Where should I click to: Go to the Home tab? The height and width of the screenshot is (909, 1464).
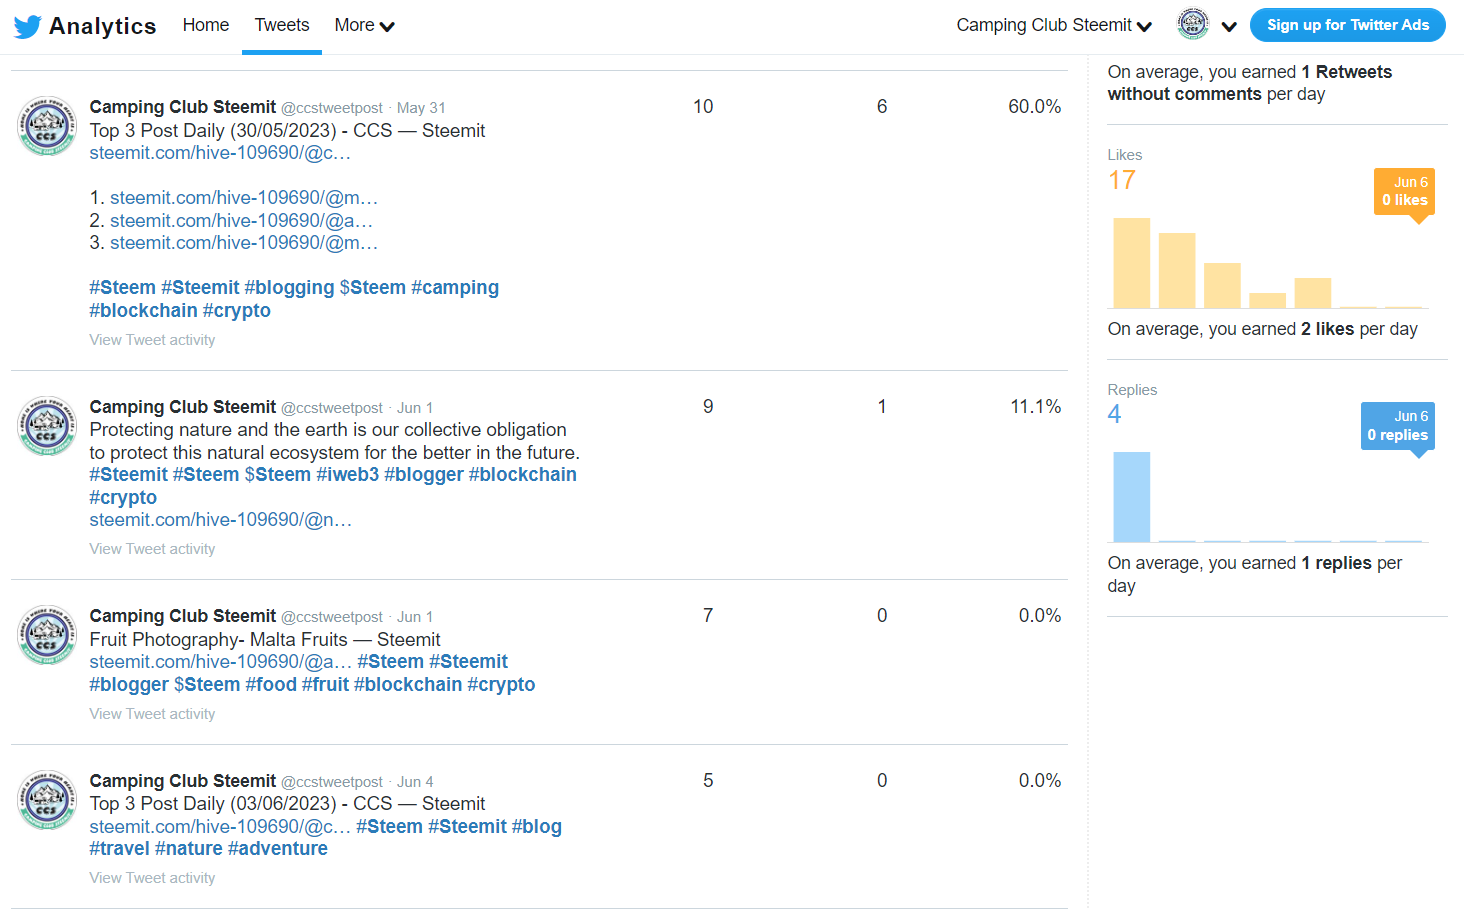206,25
